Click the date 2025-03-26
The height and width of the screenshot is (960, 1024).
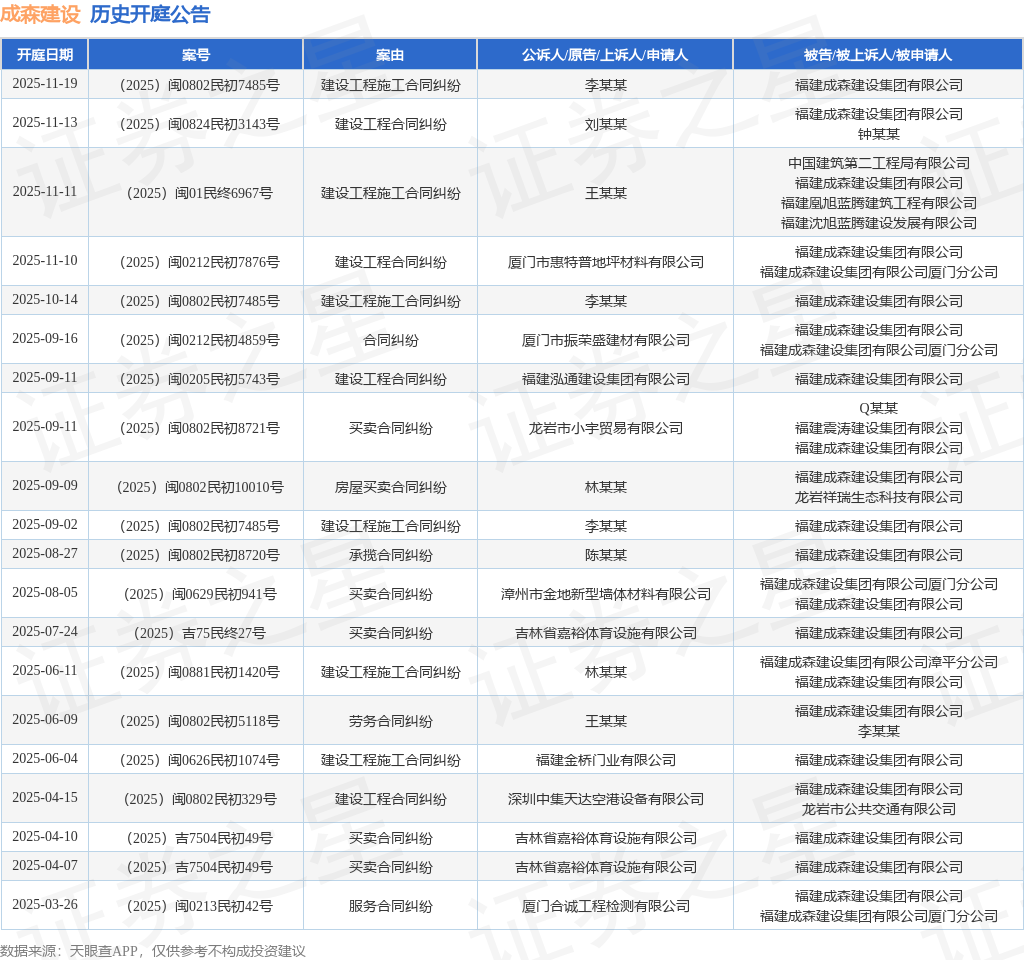(x=44, y=904)
